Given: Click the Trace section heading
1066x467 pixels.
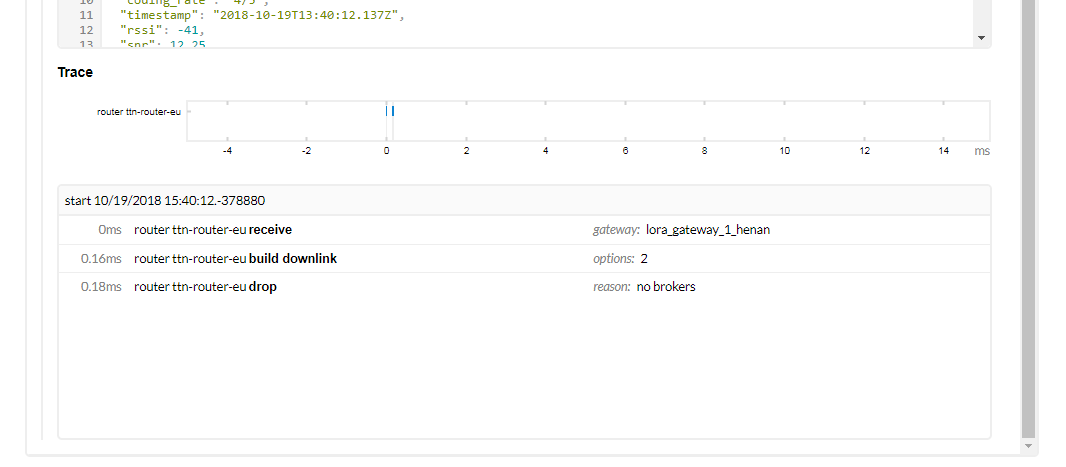Looking at the screenshot, I should (75, 73).
